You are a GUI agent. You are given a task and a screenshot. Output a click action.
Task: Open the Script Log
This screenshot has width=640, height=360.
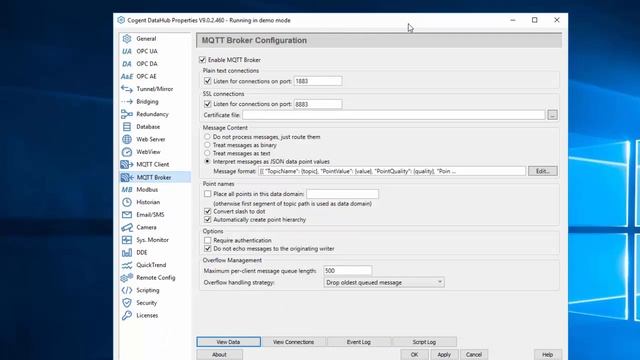[424, 342]
